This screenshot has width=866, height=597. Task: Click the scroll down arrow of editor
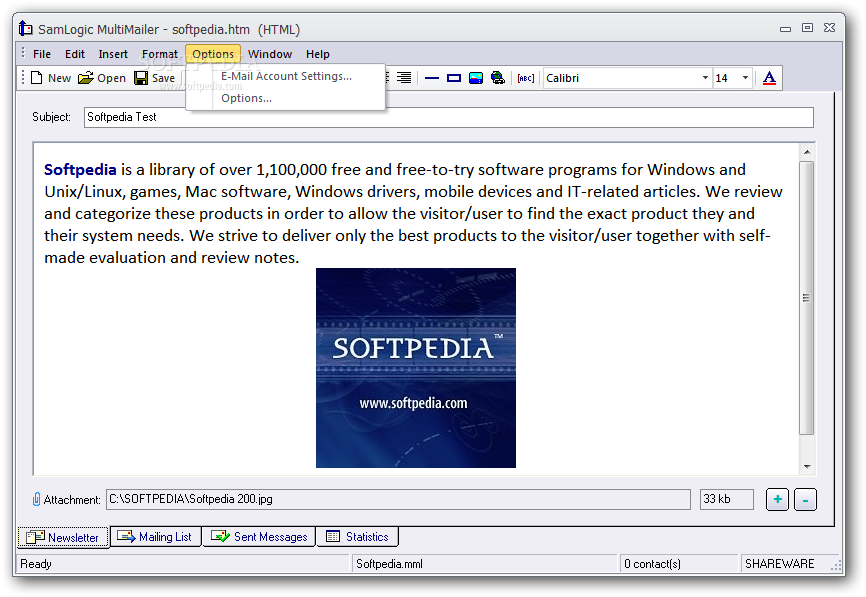point(807,467)
